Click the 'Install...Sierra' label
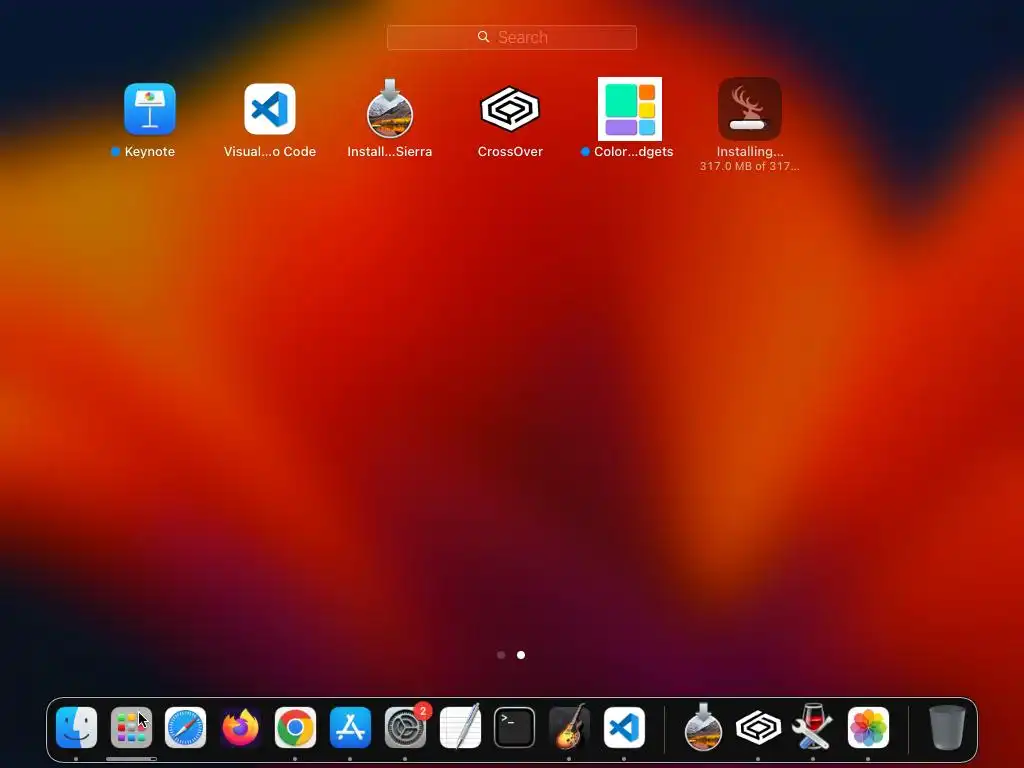This screenshot has width=1024, height=768. (x=390, y=152)
